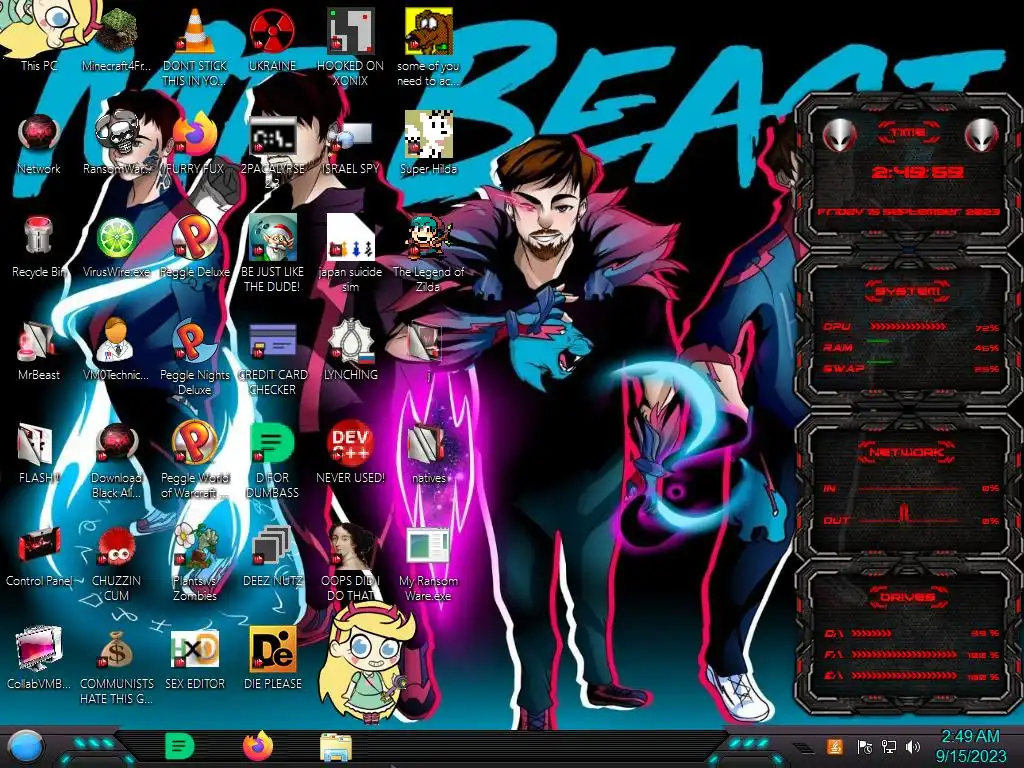1024x768 pixels.
Task: Select the DIE PLEASE De icon
Action: pyautogui.click(x=272, y=650)
